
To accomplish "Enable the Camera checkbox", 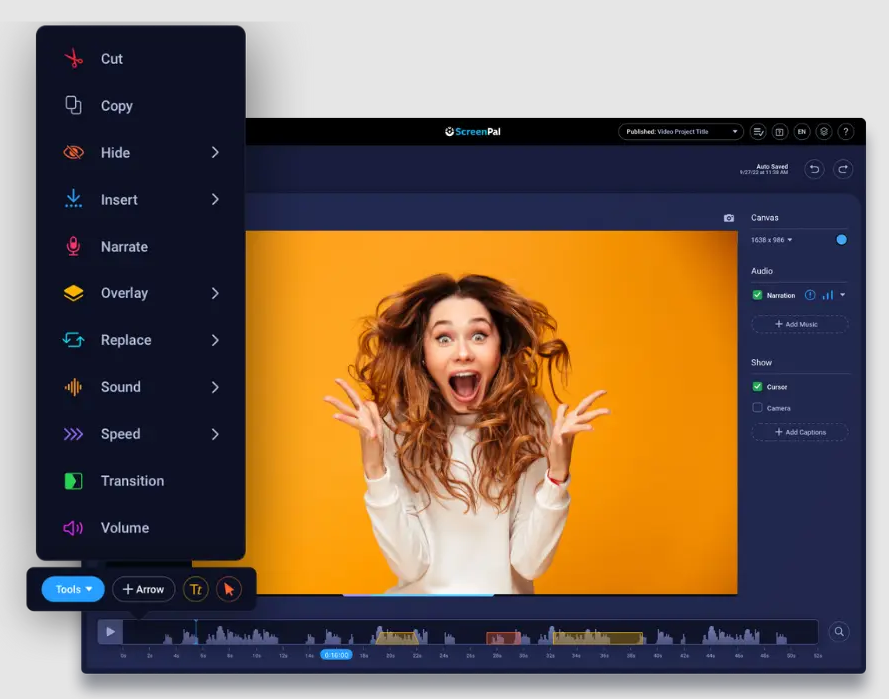I will [x=757, y=408].
